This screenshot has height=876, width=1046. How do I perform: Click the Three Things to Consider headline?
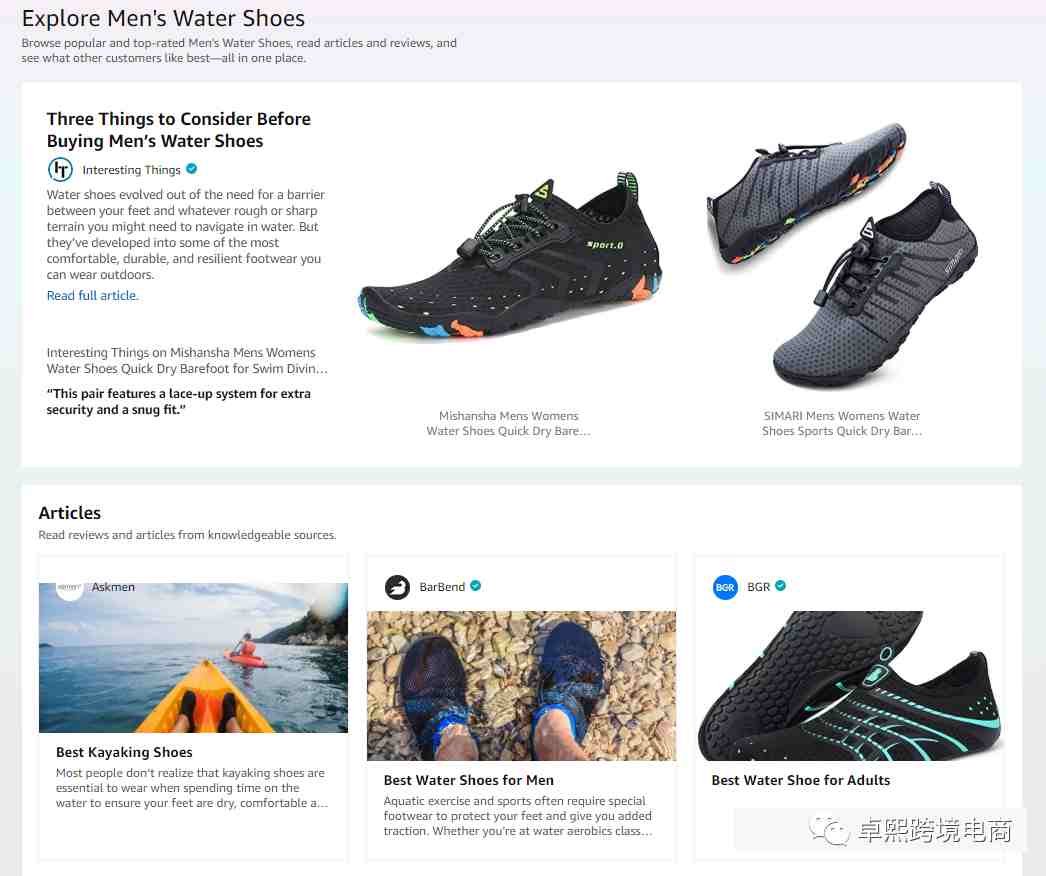point(179,129)
